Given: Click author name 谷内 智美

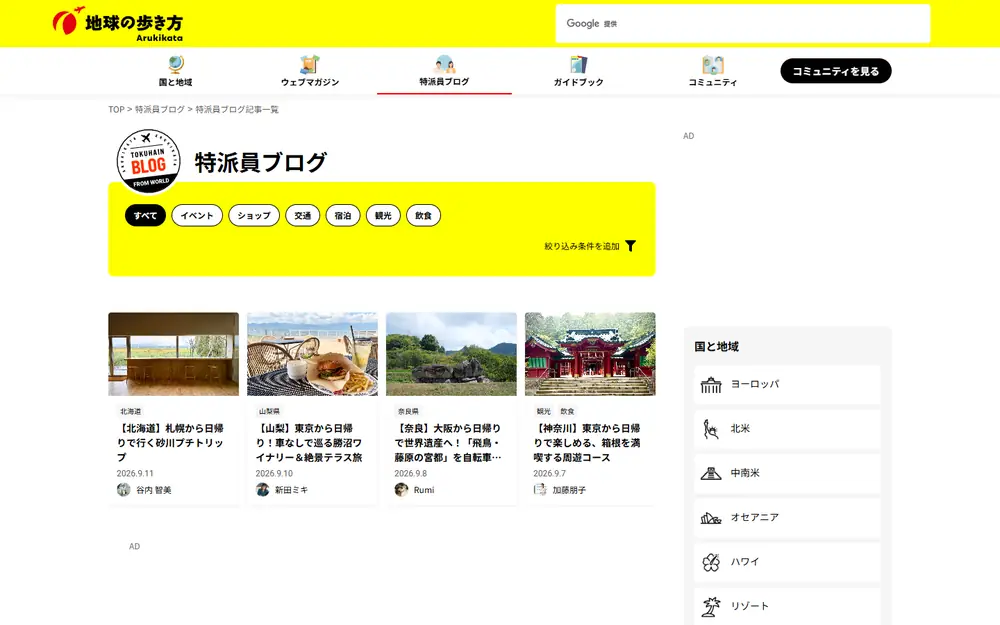Looking at the screenshot, I should pyautogui.click(x=154, y=490).
